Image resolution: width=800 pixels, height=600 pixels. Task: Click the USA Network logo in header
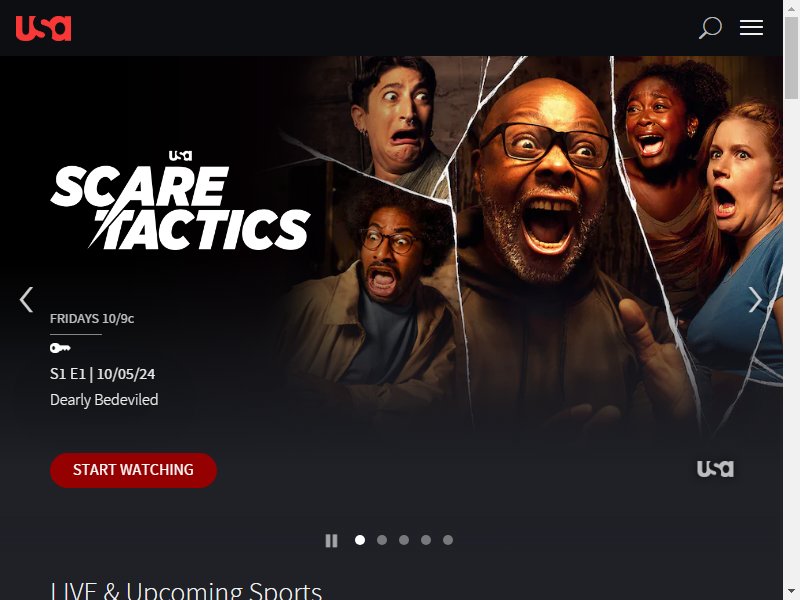pos(43,28)
